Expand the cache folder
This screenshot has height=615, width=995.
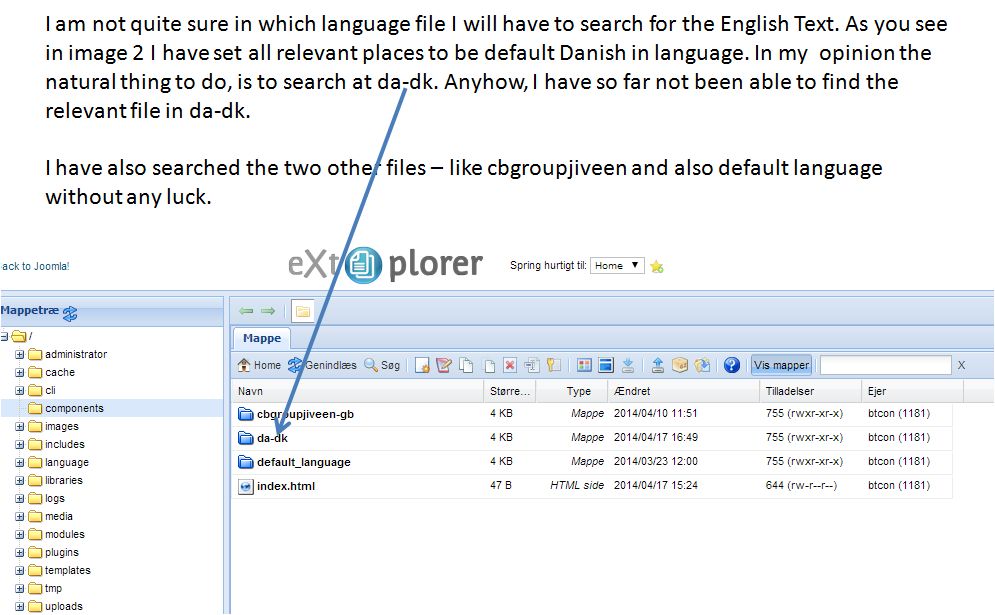tap(20, 373)
